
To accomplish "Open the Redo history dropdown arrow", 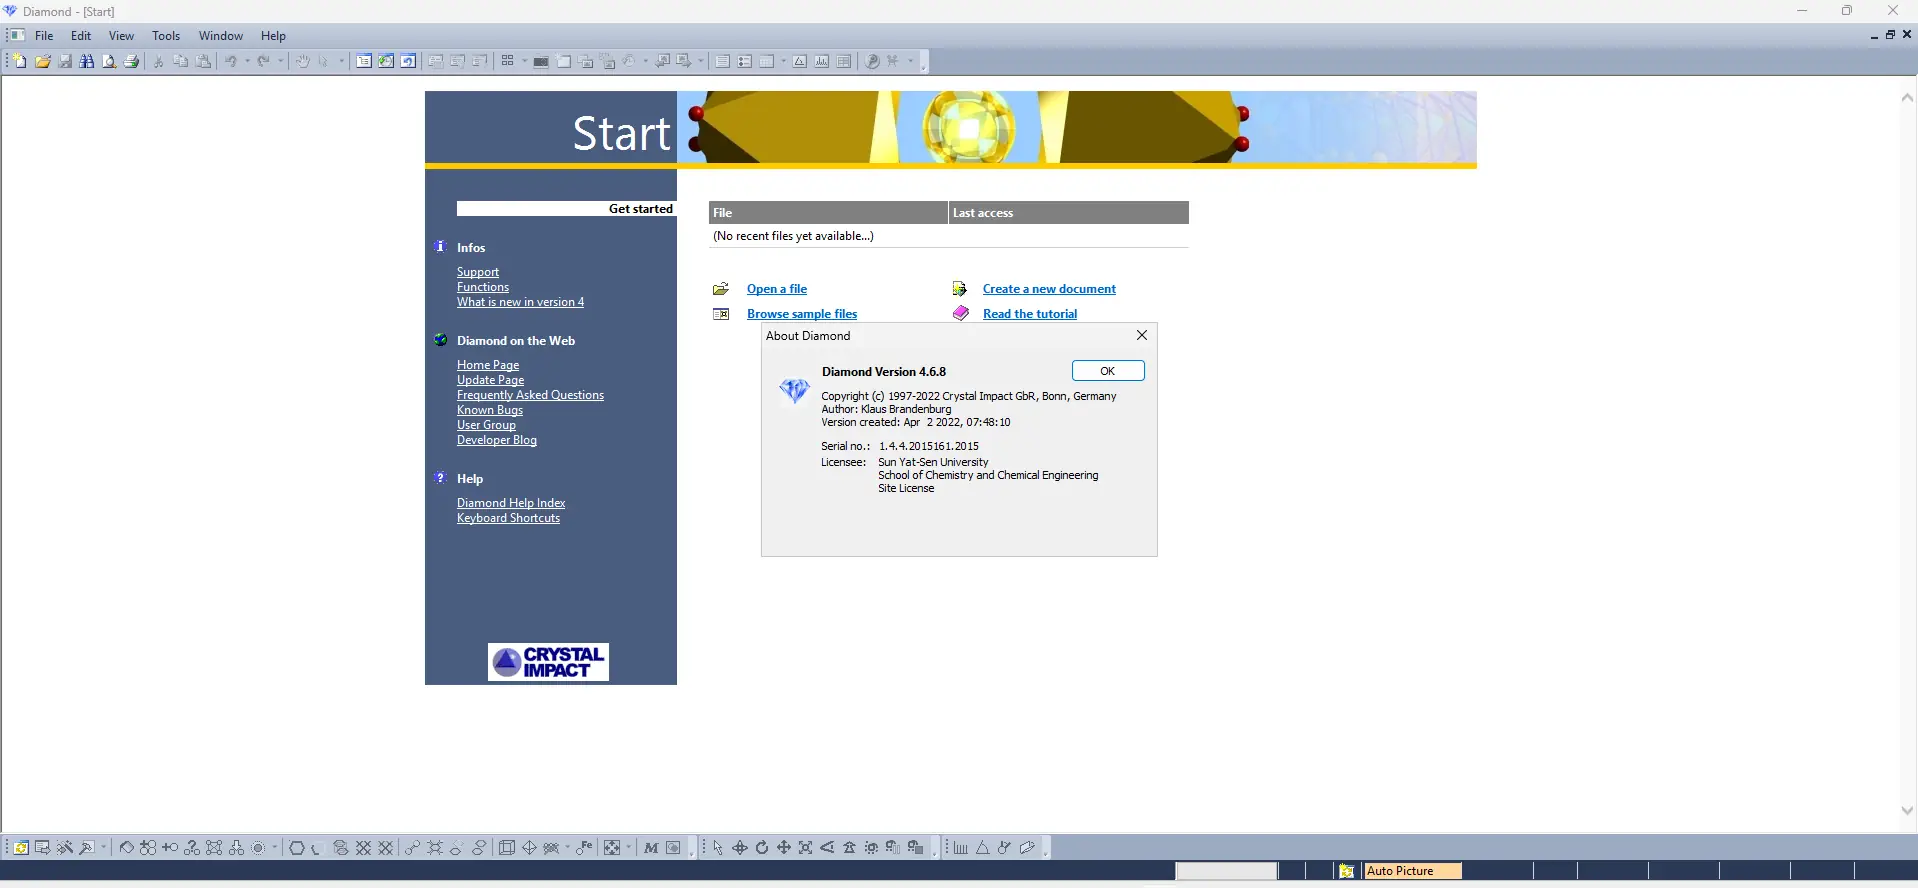I will pyautogui.click(x=280, y=61).
